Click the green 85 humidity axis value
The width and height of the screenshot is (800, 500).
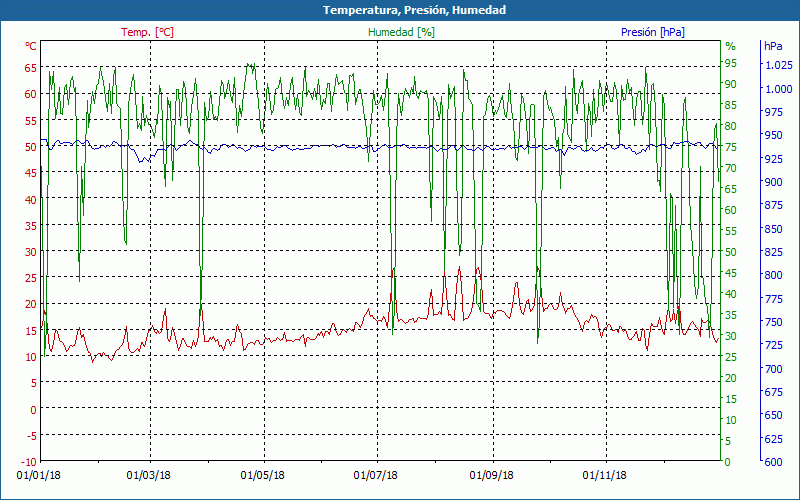(731, 106)
